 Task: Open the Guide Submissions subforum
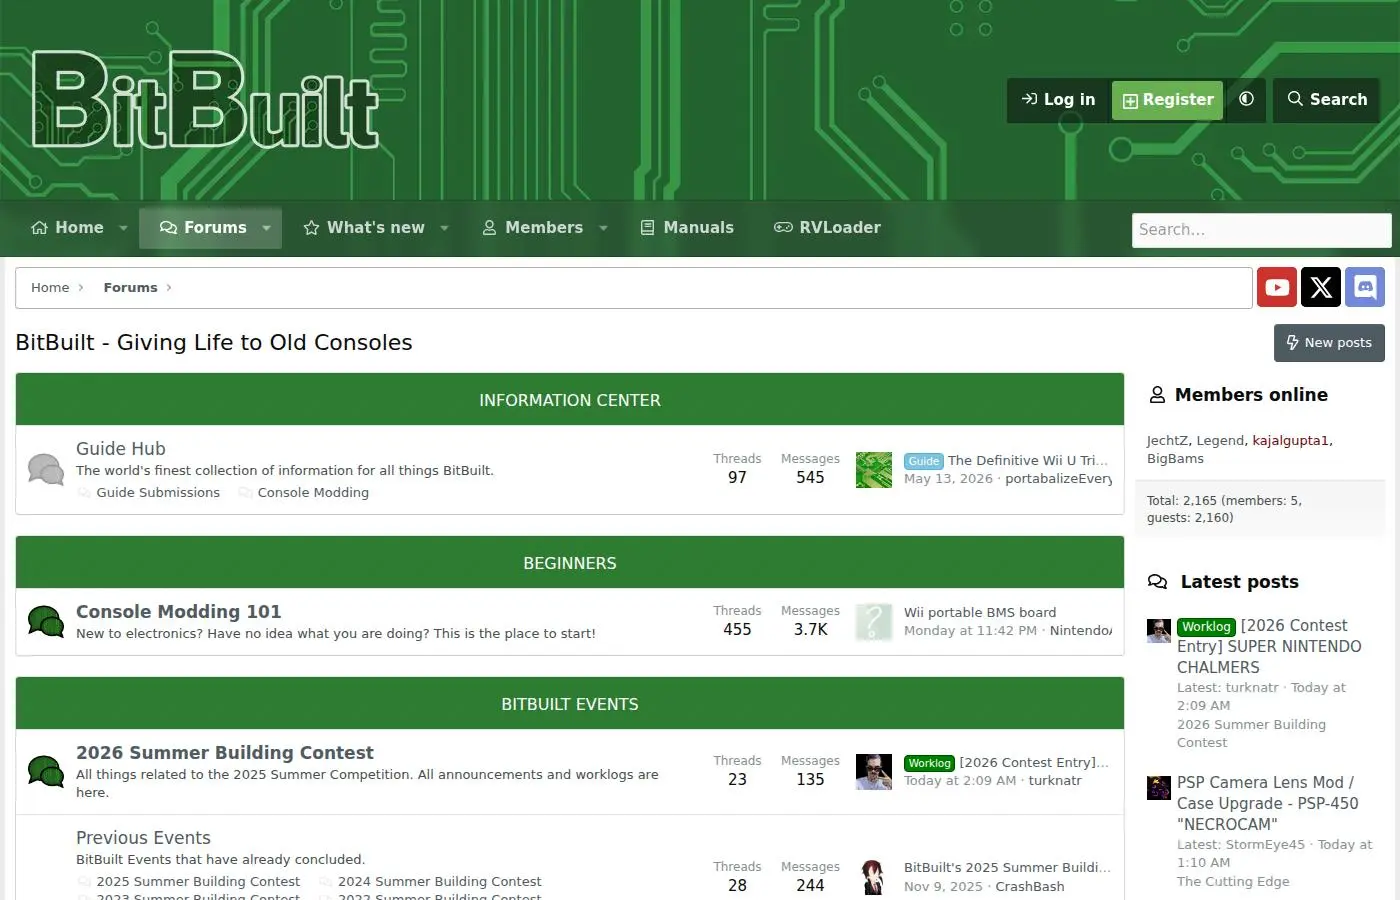tap(158, 493)
